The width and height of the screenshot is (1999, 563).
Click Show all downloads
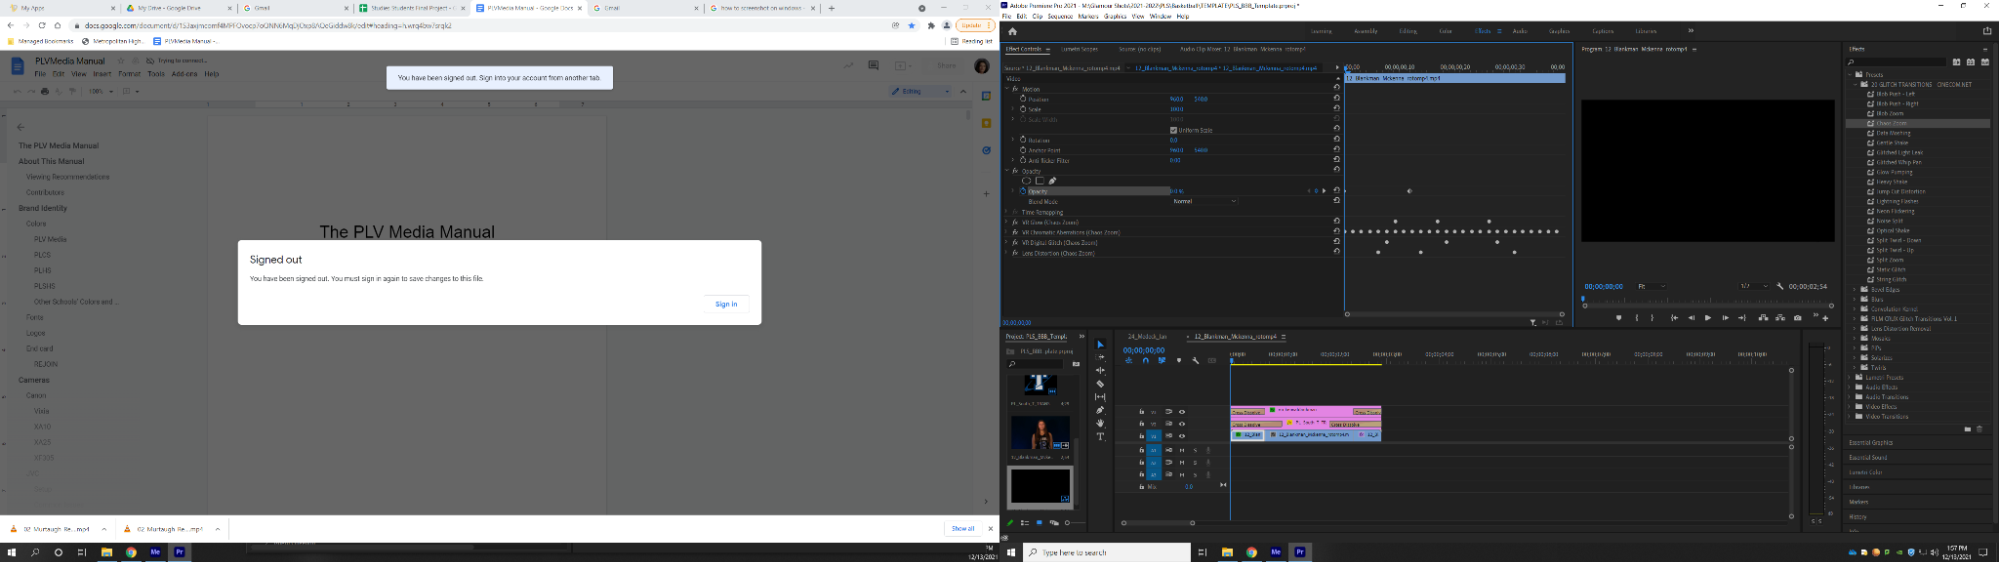point(962,529)
